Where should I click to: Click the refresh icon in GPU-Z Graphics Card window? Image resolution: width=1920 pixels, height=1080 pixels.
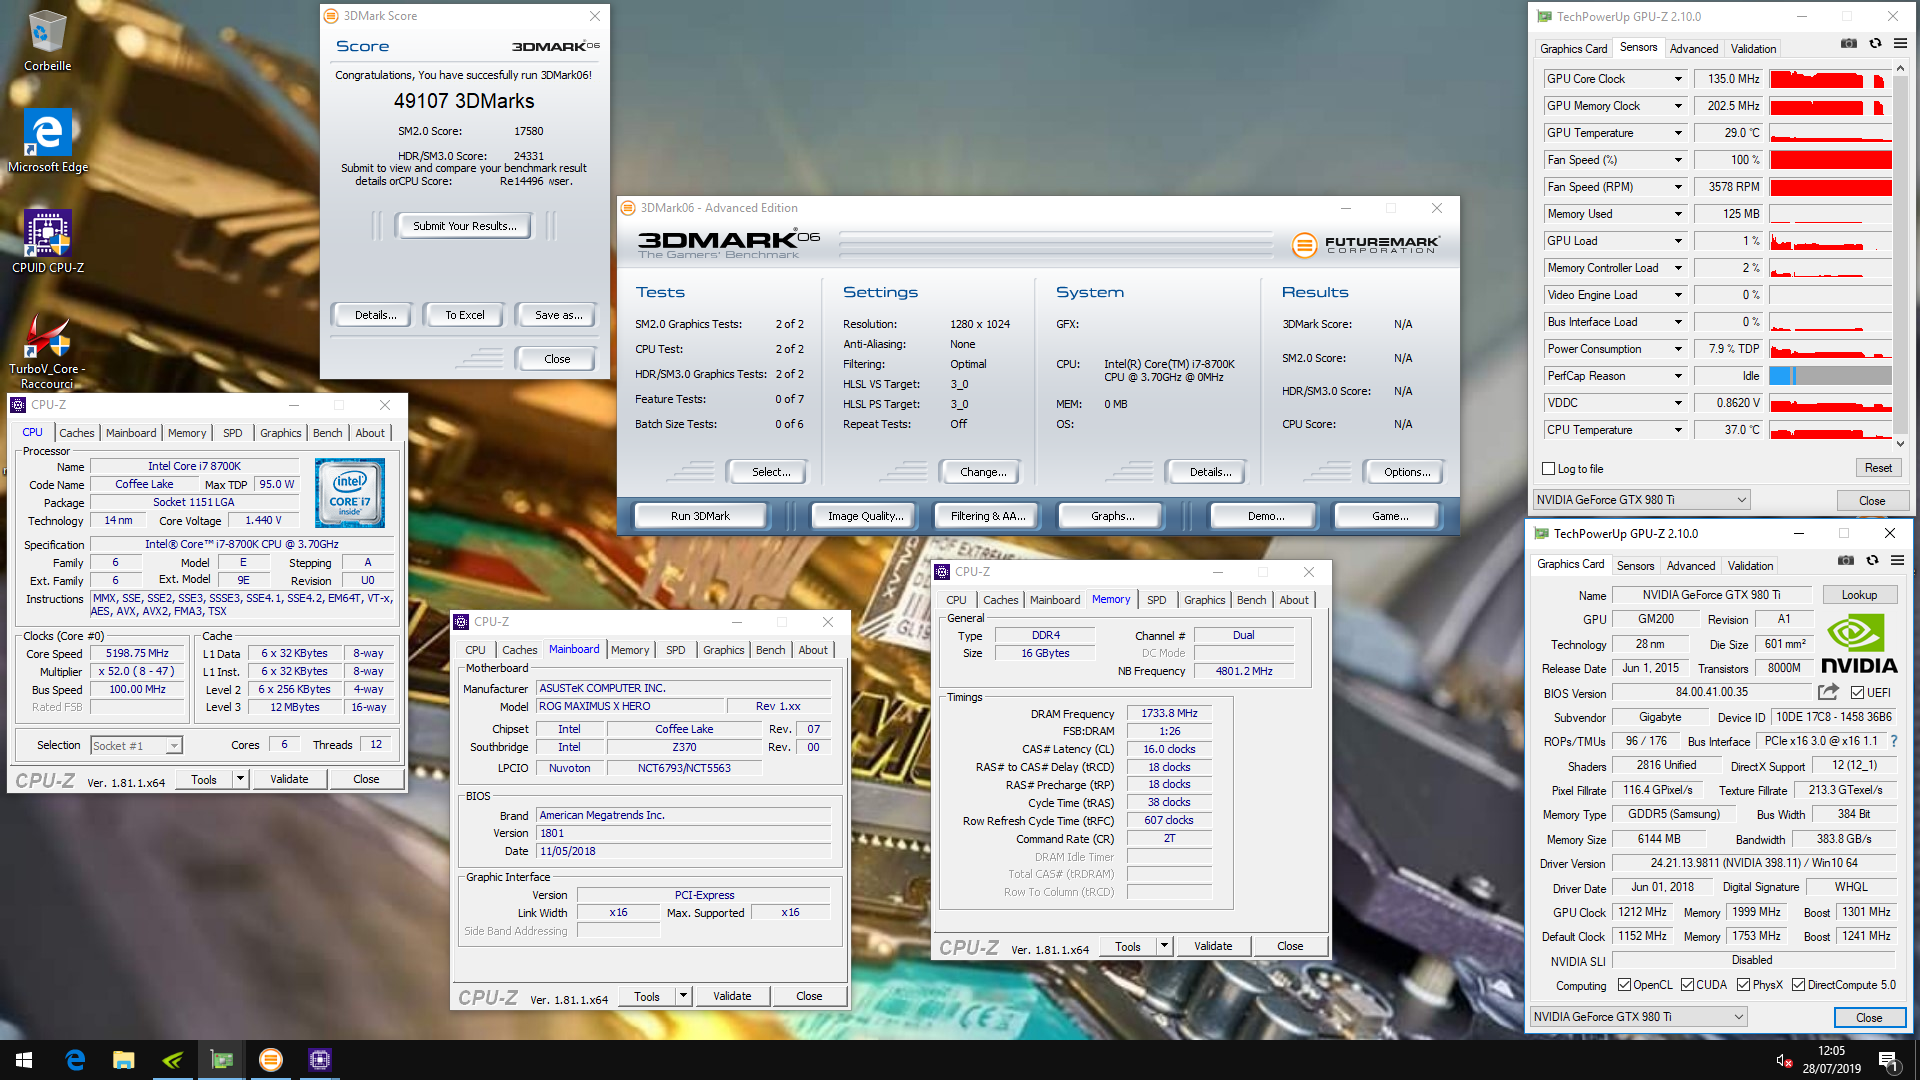[1872, 561]
